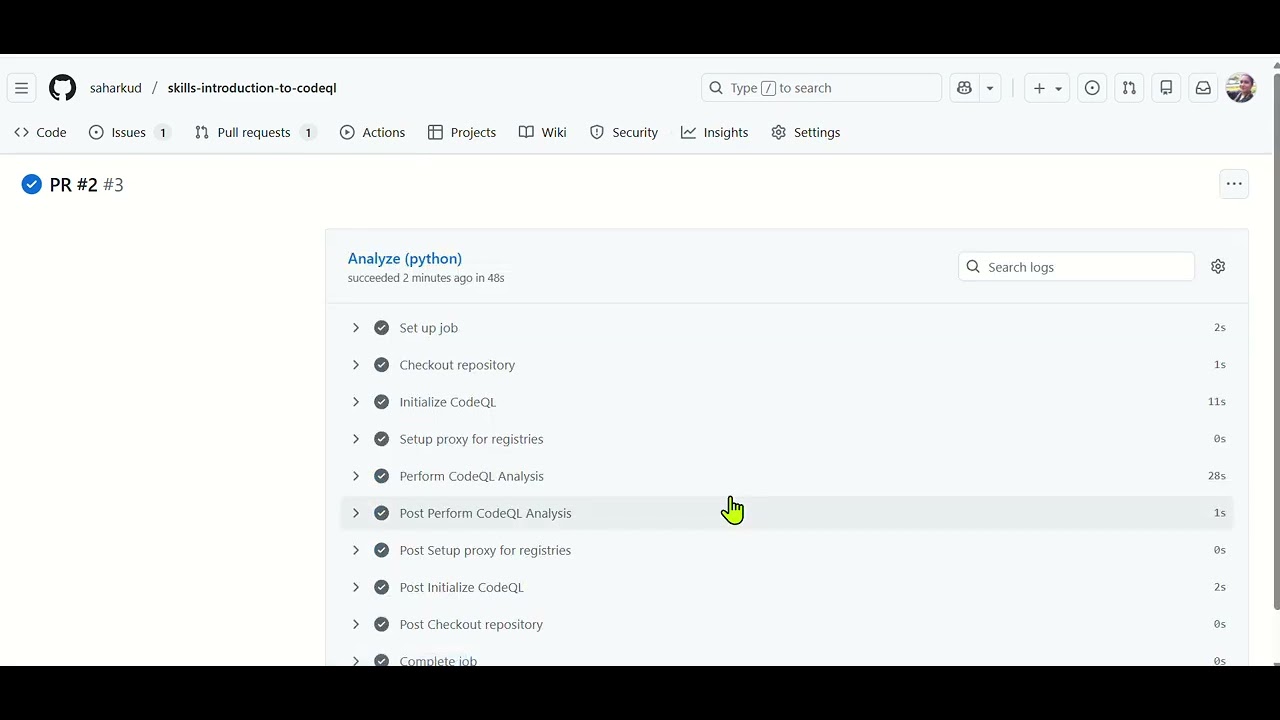
Task: Switch to the Actions tab
Action: pyautogui.click(x=372, y=132)
